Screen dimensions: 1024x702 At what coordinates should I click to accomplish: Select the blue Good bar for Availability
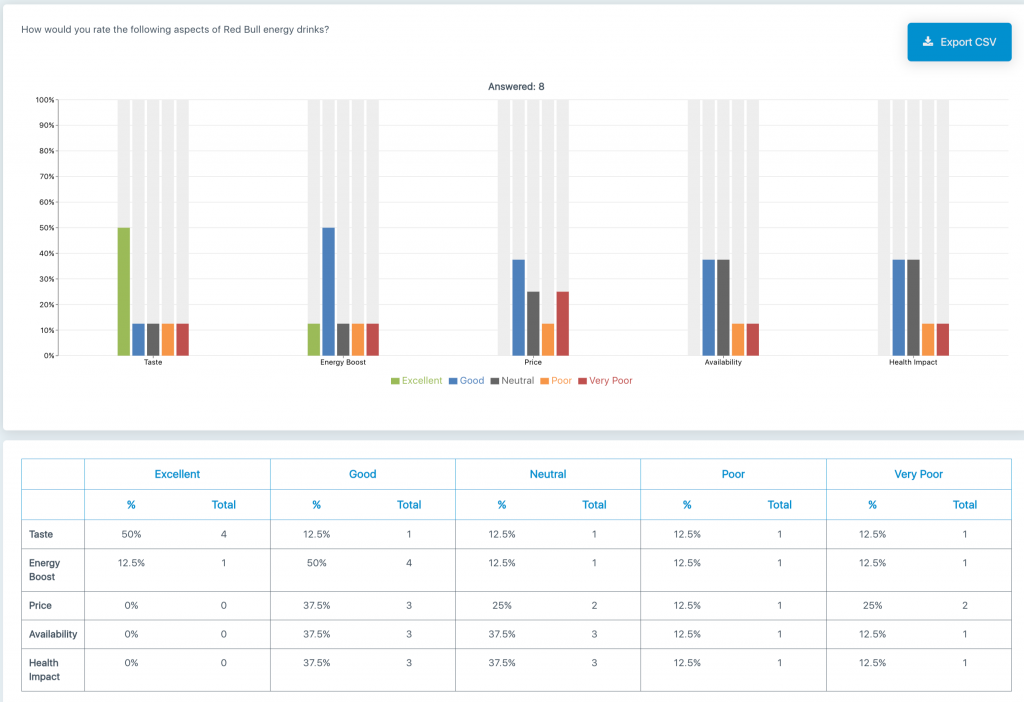[x=709, y=308]
